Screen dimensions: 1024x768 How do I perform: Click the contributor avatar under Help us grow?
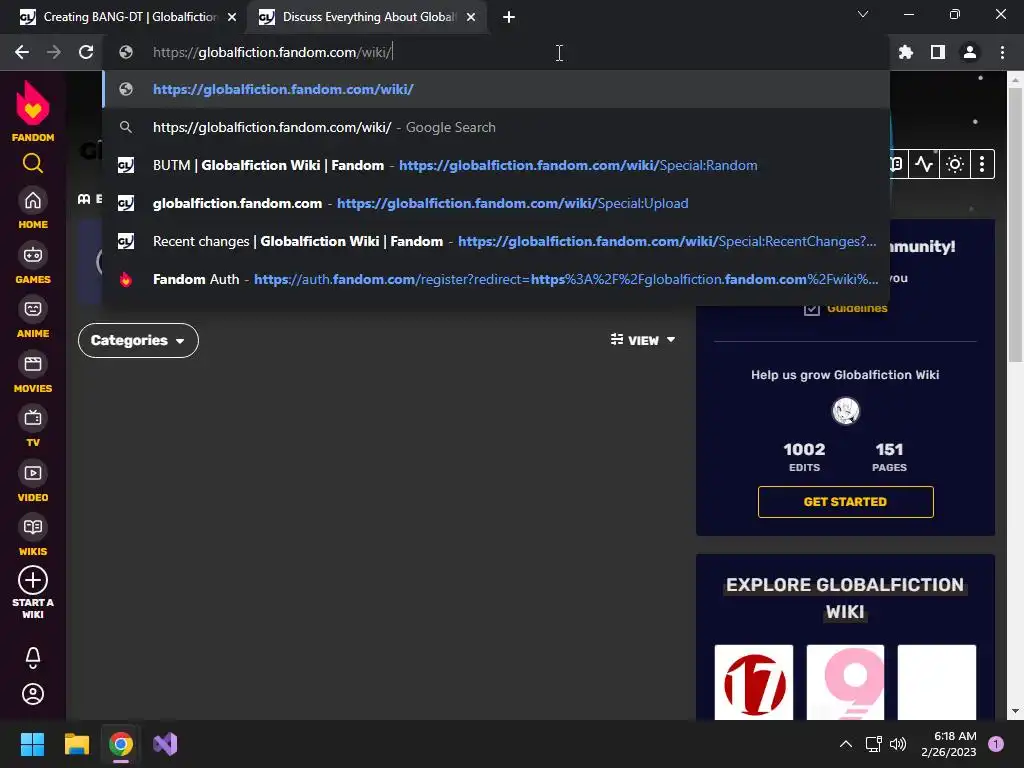coord(846,411)
